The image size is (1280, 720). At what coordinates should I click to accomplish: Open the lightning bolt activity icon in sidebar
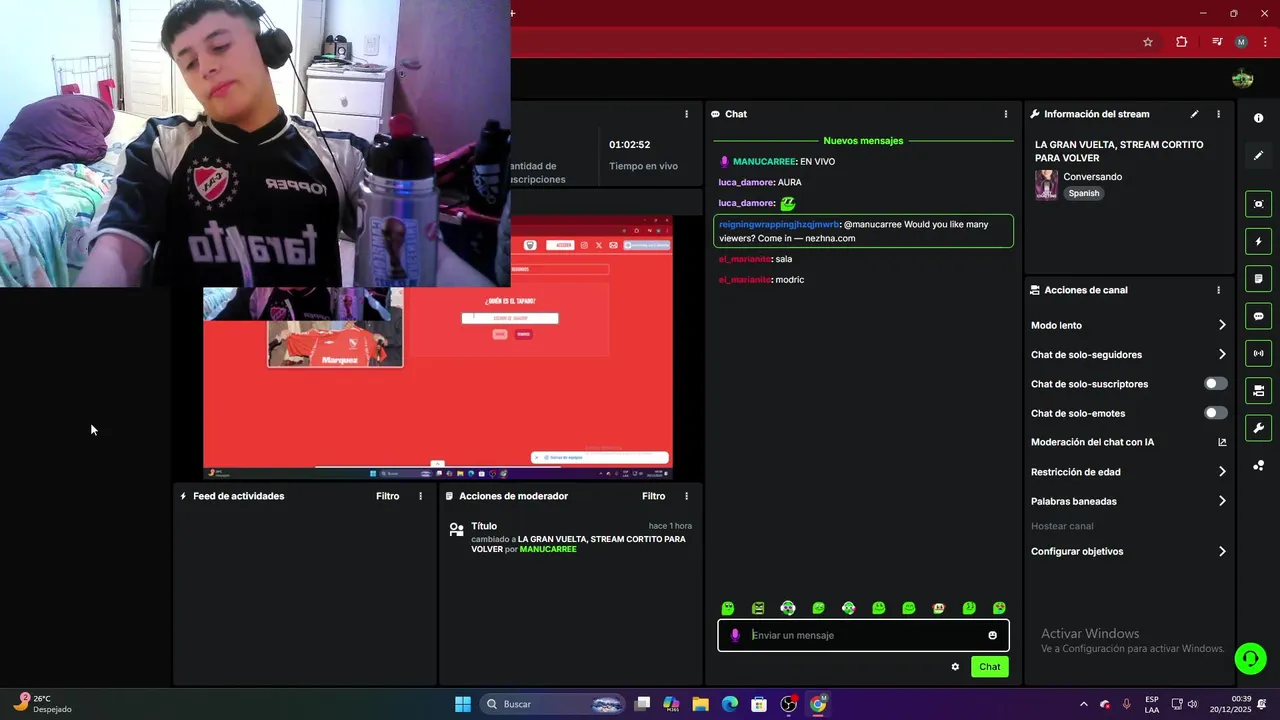tap(1258, 241)
